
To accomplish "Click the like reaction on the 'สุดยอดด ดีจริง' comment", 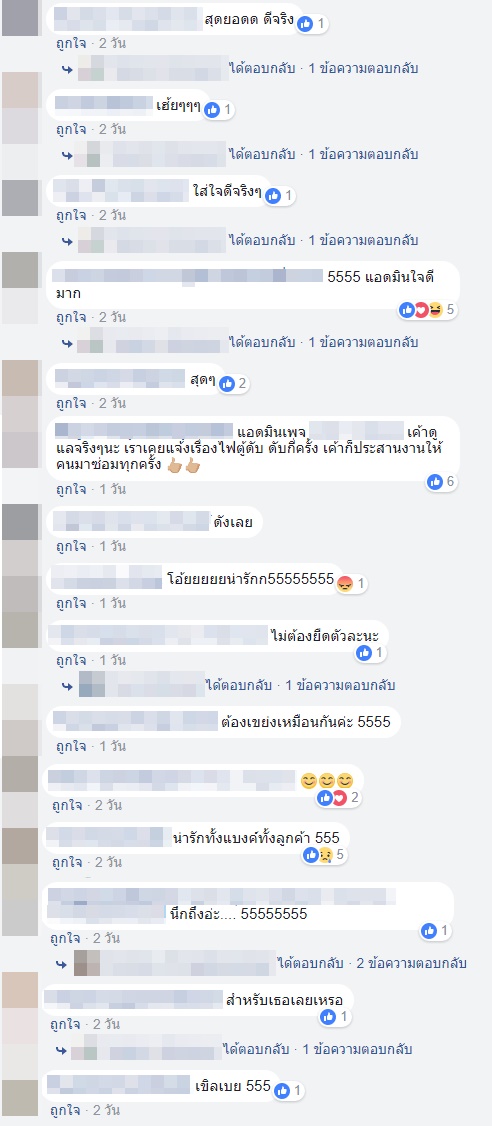I will pos(305,24).
